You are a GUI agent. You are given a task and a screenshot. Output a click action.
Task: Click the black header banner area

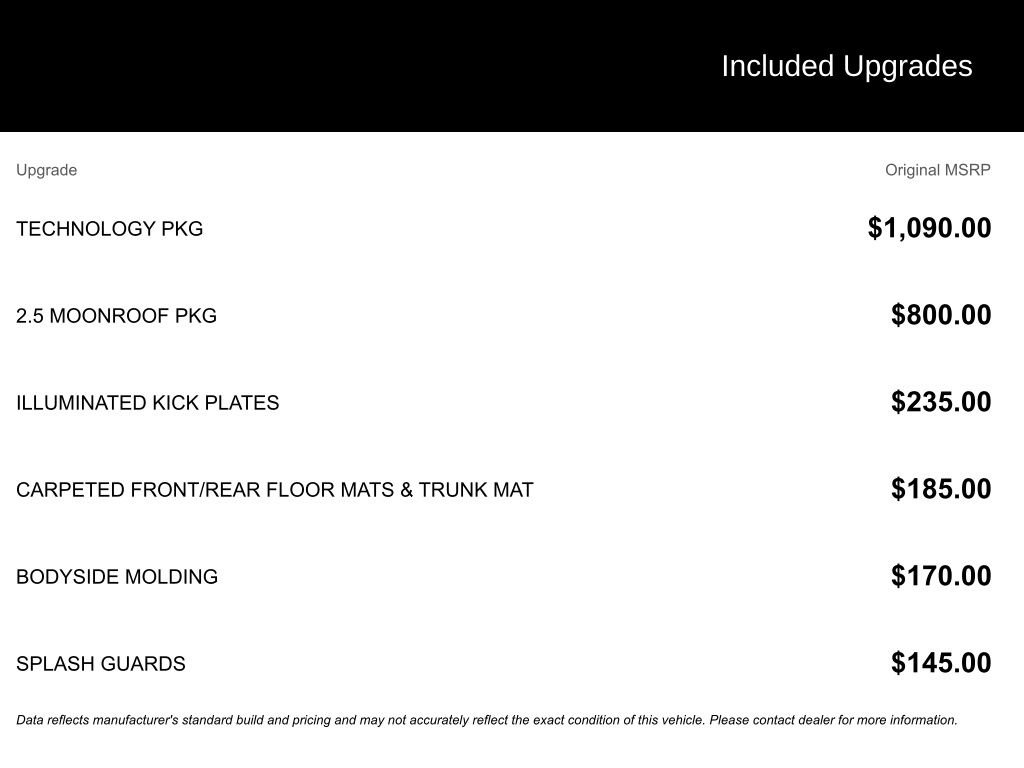point(512,66)
